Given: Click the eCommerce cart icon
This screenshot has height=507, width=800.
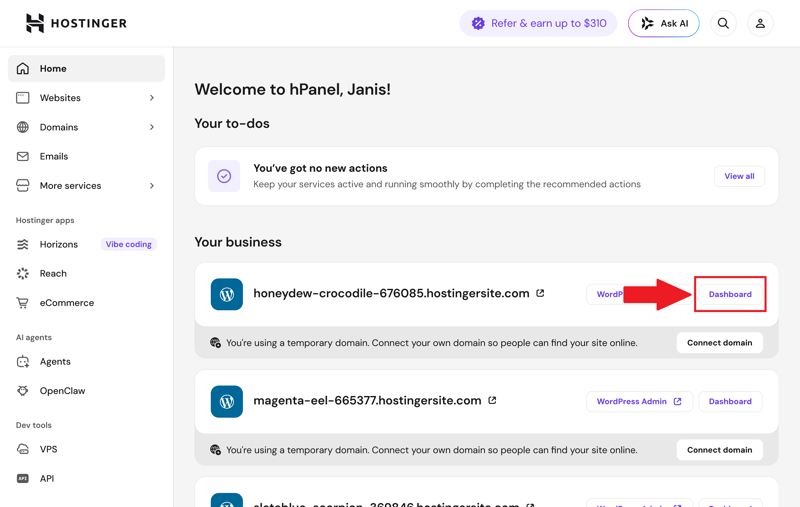Looking at the screenshot, I should 22,303.
